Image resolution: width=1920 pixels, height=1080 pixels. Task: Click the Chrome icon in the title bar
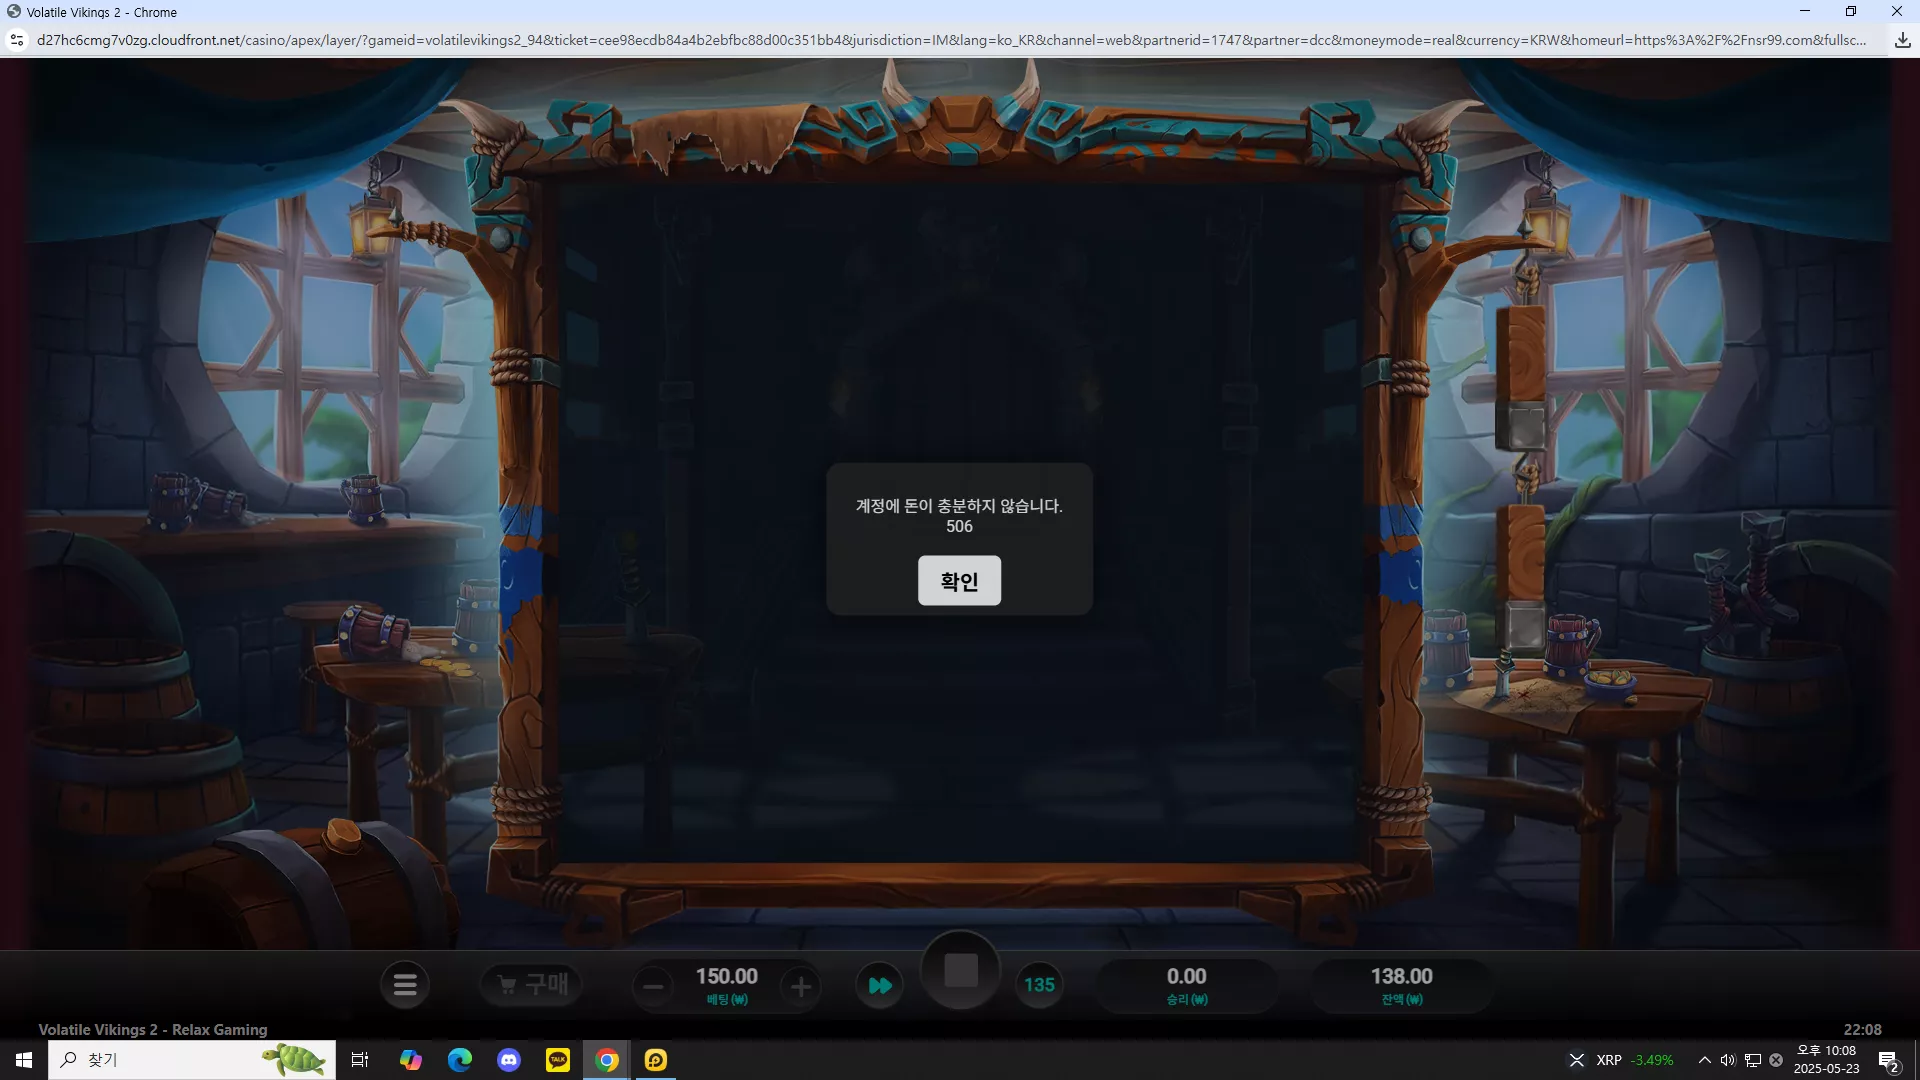tap(14, 12)
